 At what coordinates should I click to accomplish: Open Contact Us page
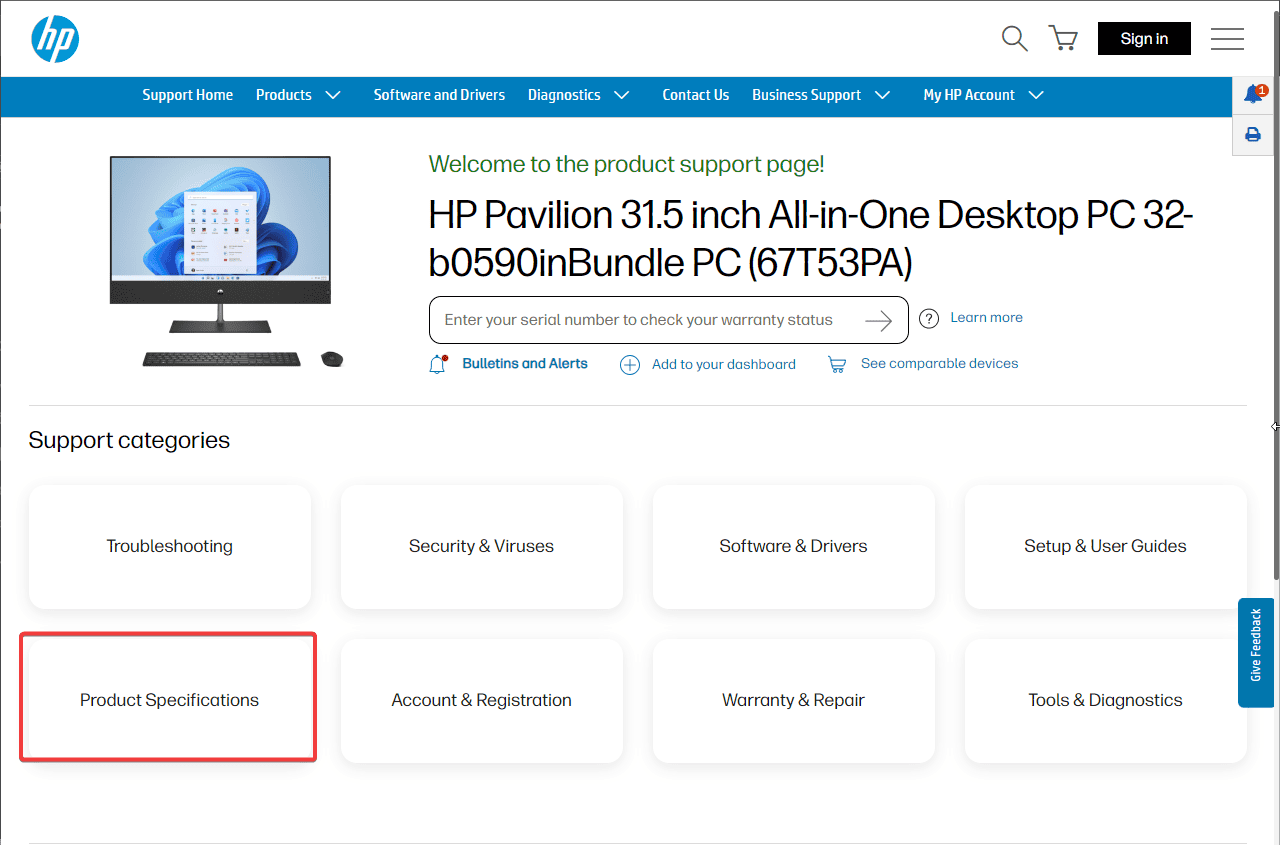coord(696,95)
